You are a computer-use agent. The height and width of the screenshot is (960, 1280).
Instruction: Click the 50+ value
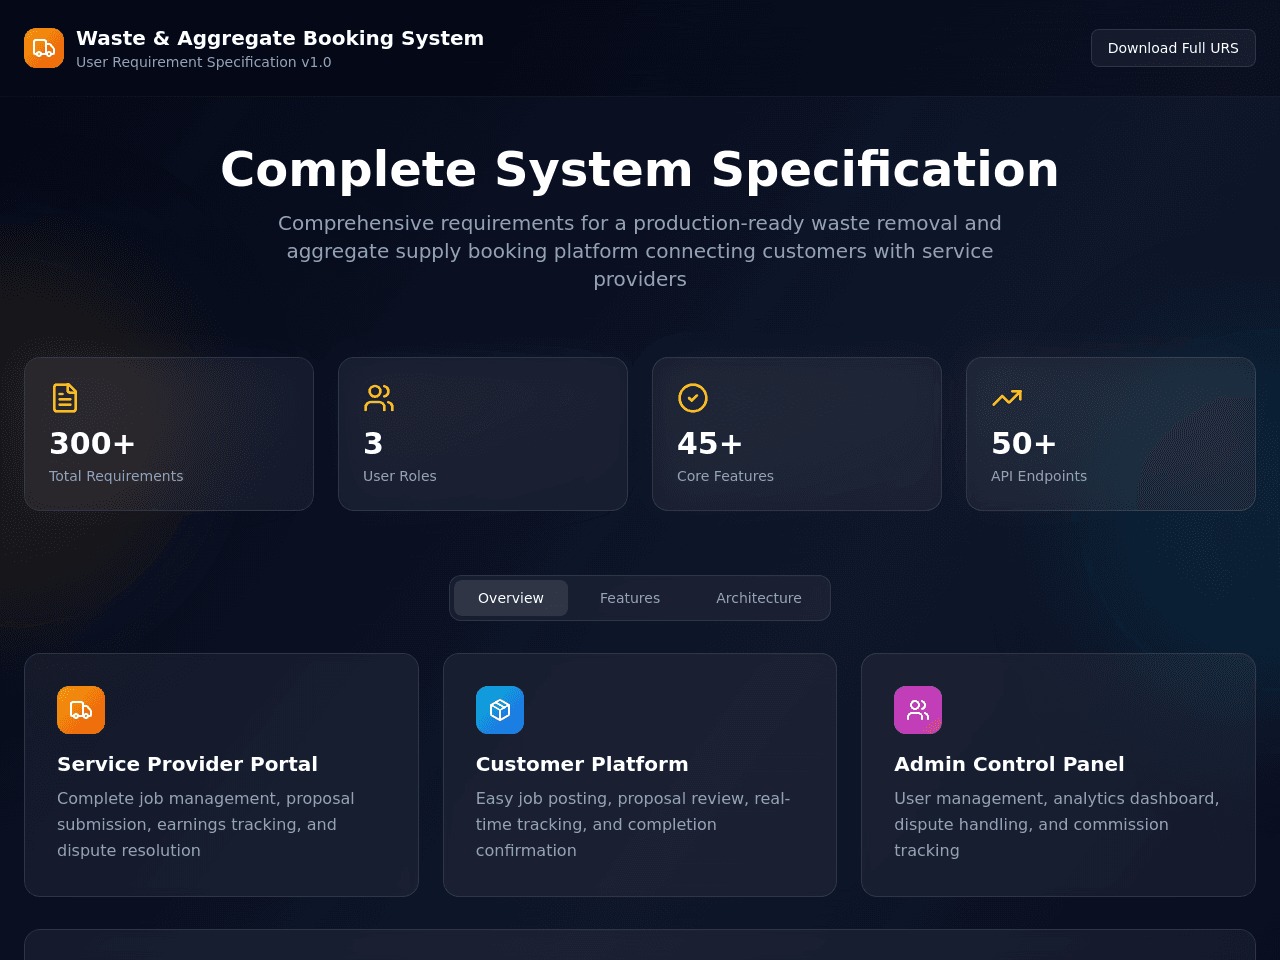click(1024, 443)
